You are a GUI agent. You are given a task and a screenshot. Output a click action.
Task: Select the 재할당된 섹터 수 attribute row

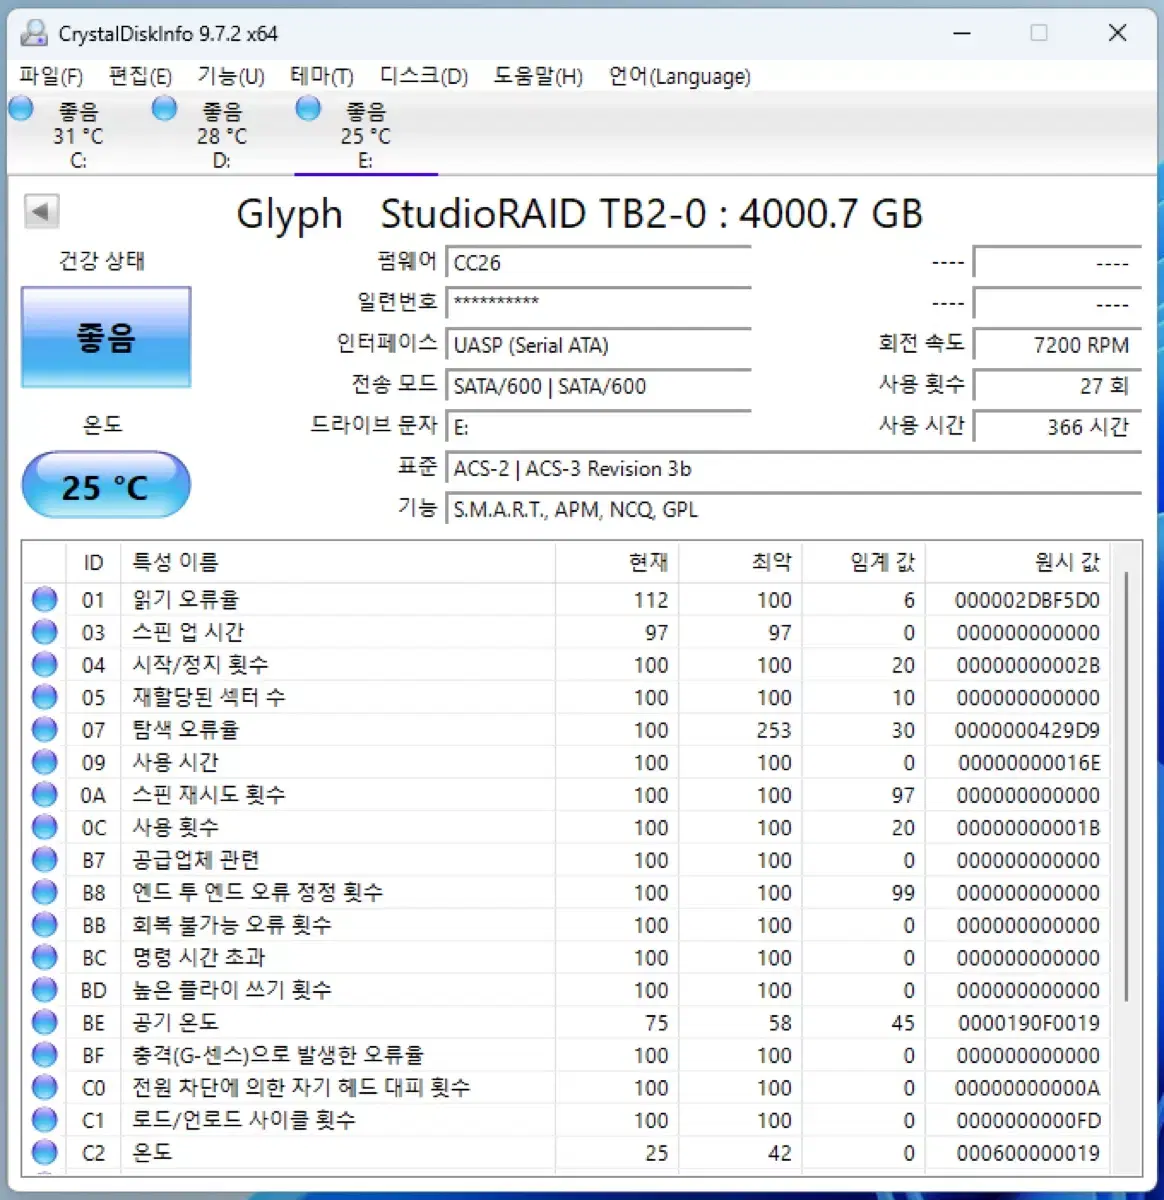[x=568, y=697]
